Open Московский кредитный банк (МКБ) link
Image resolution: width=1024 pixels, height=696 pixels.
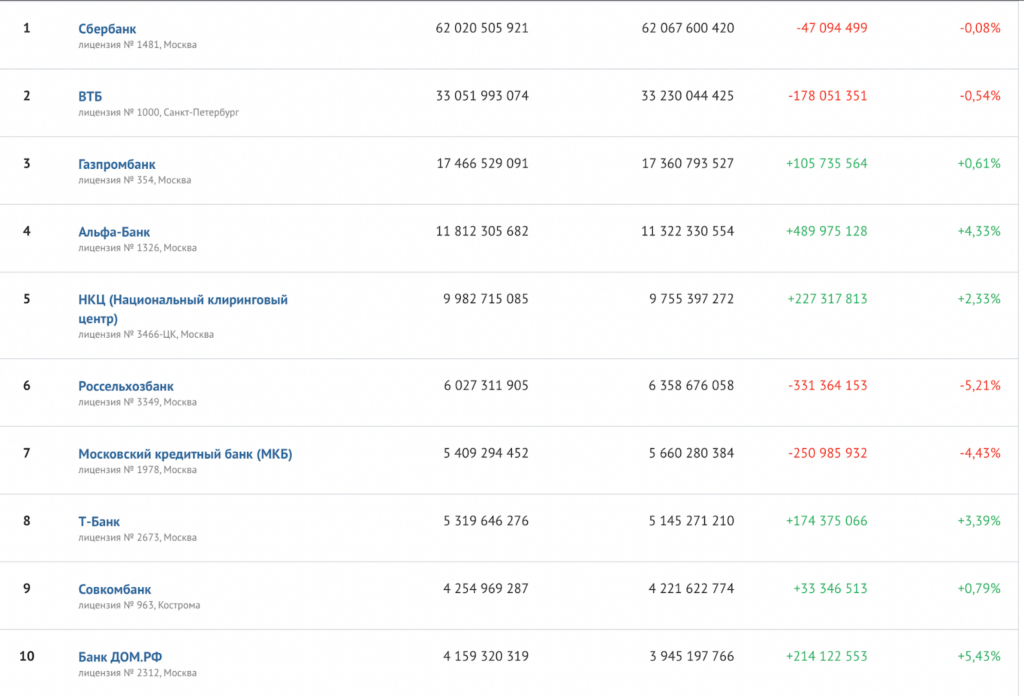coord(185,454)
